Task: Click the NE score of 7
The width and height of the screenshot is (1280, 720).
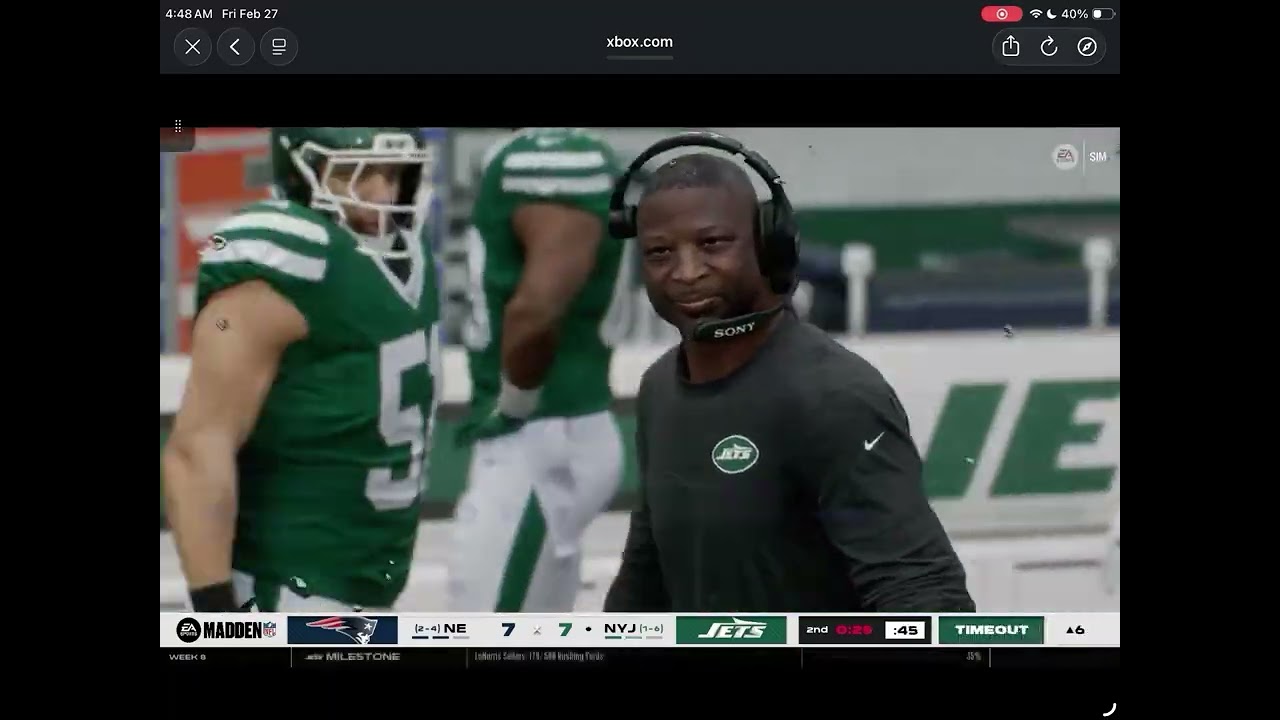Action: click(x=509, y=630)
